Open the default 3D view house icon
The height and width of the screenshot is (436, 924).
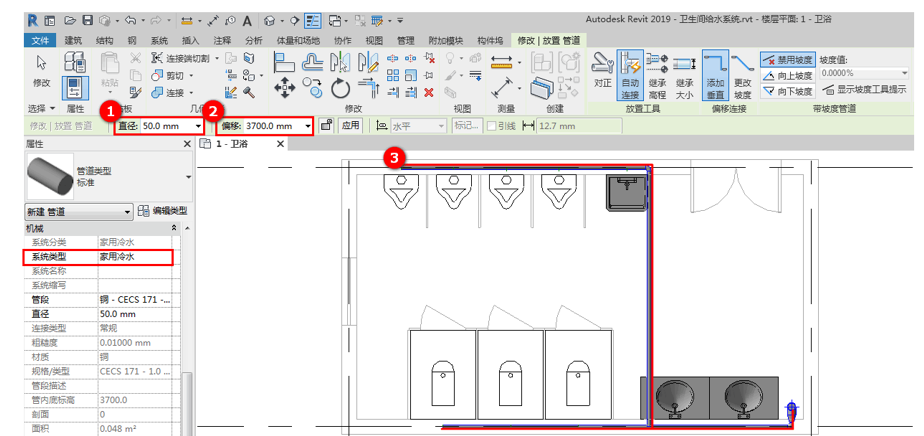tap(269, 21)
